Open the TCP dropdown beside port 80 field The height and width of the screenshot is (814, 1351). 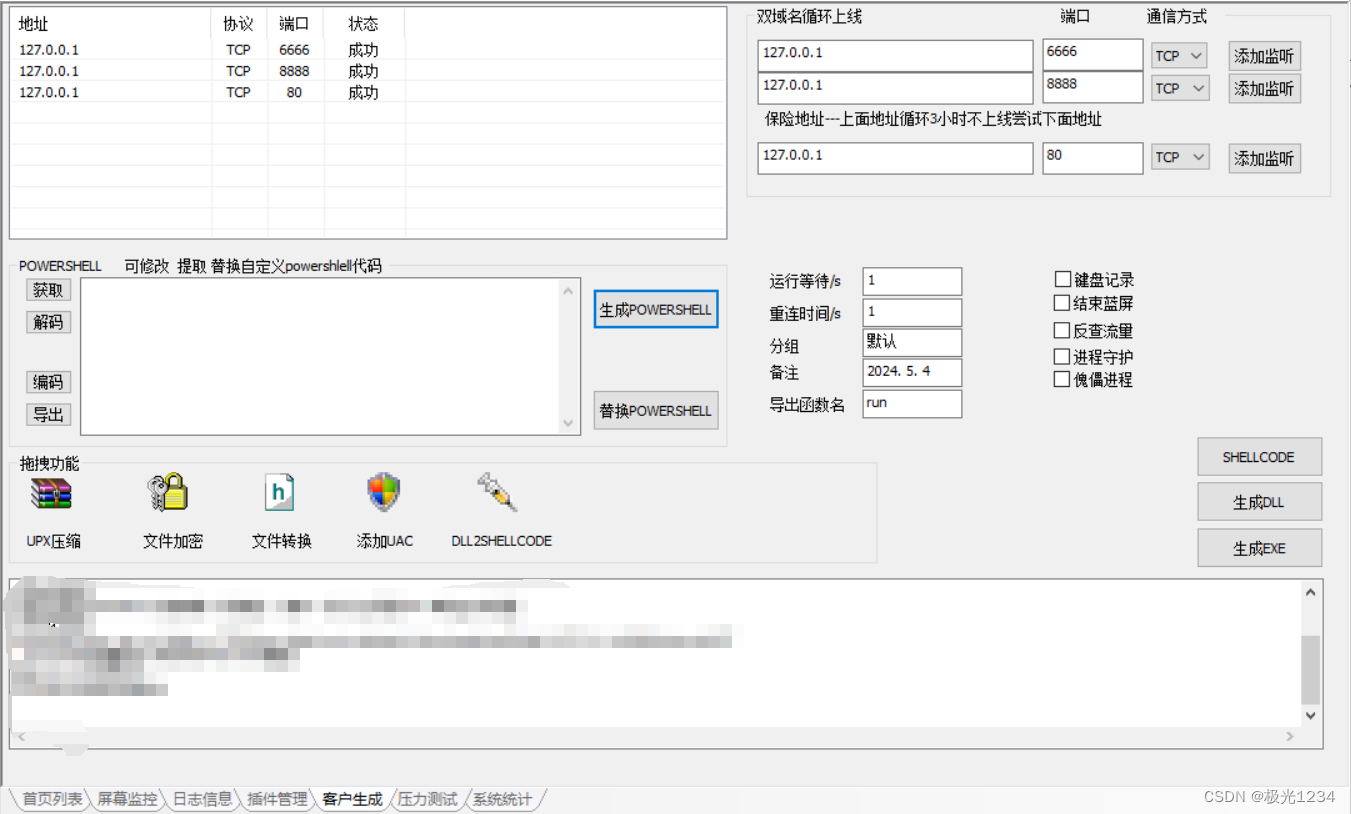[1180, 157]
